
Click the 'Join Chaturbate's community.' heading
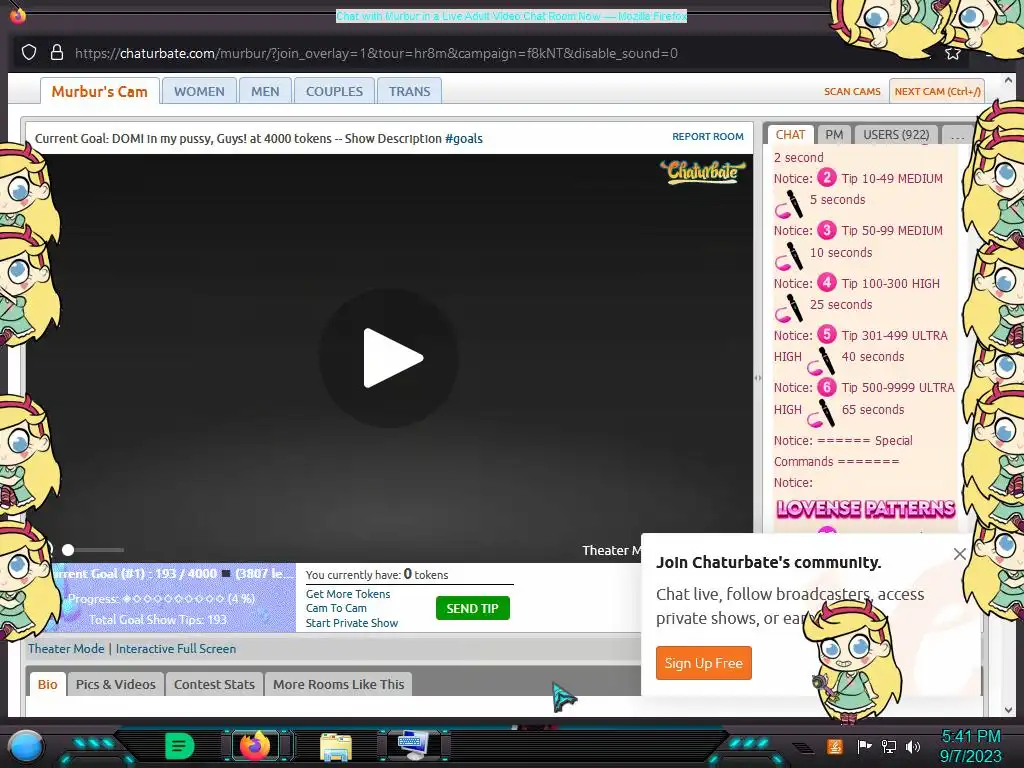[x=769, y=562]
